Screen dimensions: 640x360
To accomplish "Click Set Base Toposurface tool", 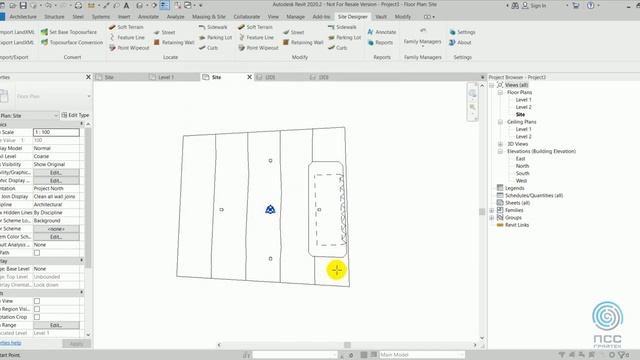I will (69, 32).
